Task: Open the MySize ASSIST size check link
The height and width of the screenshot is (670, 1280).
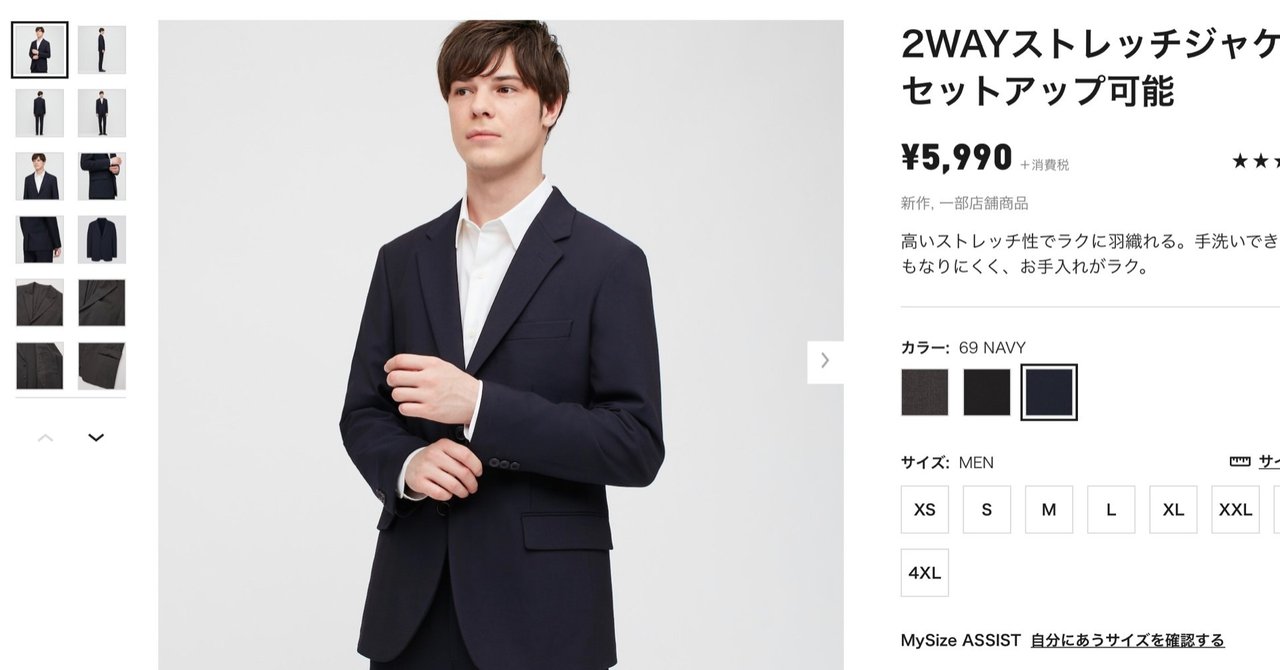Action: (1127, 640)
